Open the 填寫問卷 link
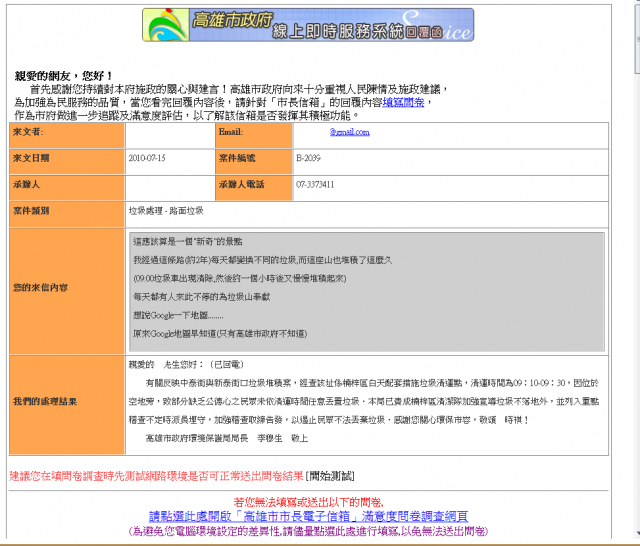The width and height of the screenshot is (640, 546). point(403,102)
